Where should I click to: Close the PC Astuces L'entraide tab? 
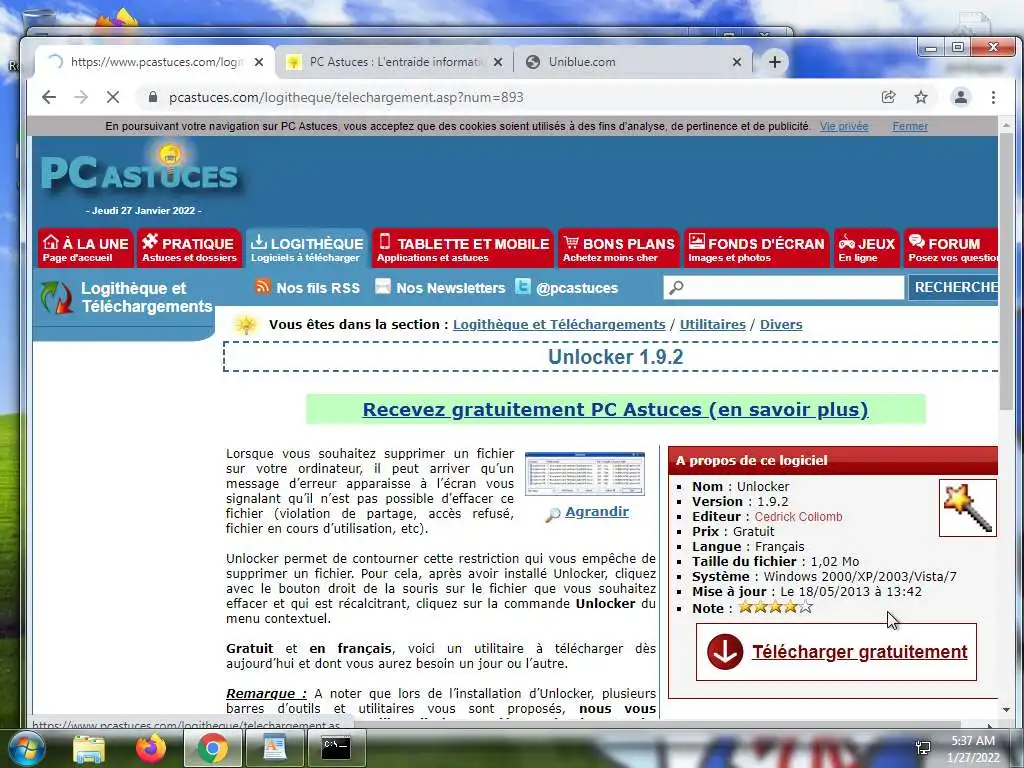point(498,62)
